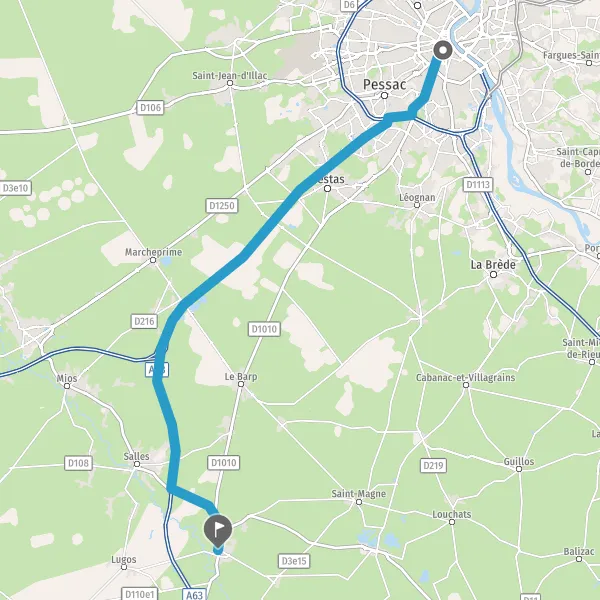Screen dimensions: 600x600
Task: Click the route start circle marker in Bordeaux
Action: [443, 50]
